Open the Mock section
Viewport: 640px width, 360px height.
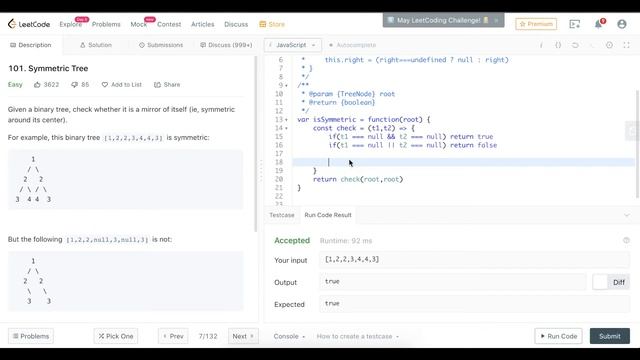pos(139,24)
